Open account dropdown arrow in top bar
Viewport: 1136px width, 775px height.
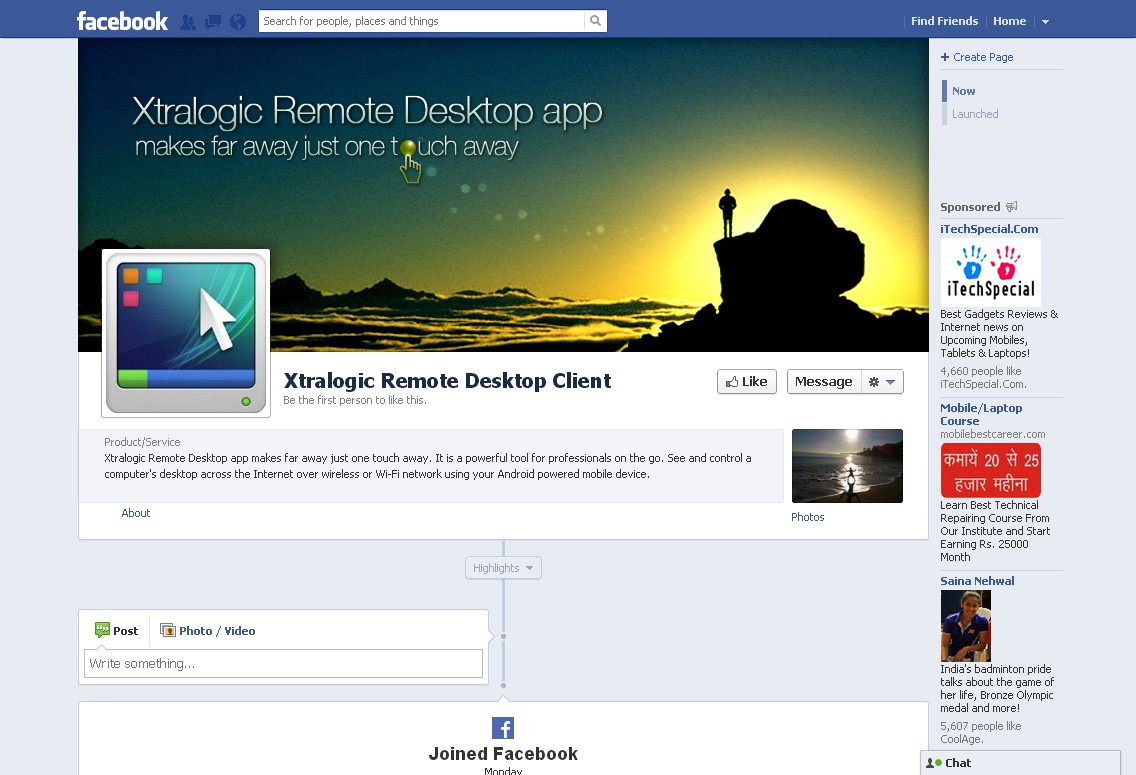(1045, 22)
